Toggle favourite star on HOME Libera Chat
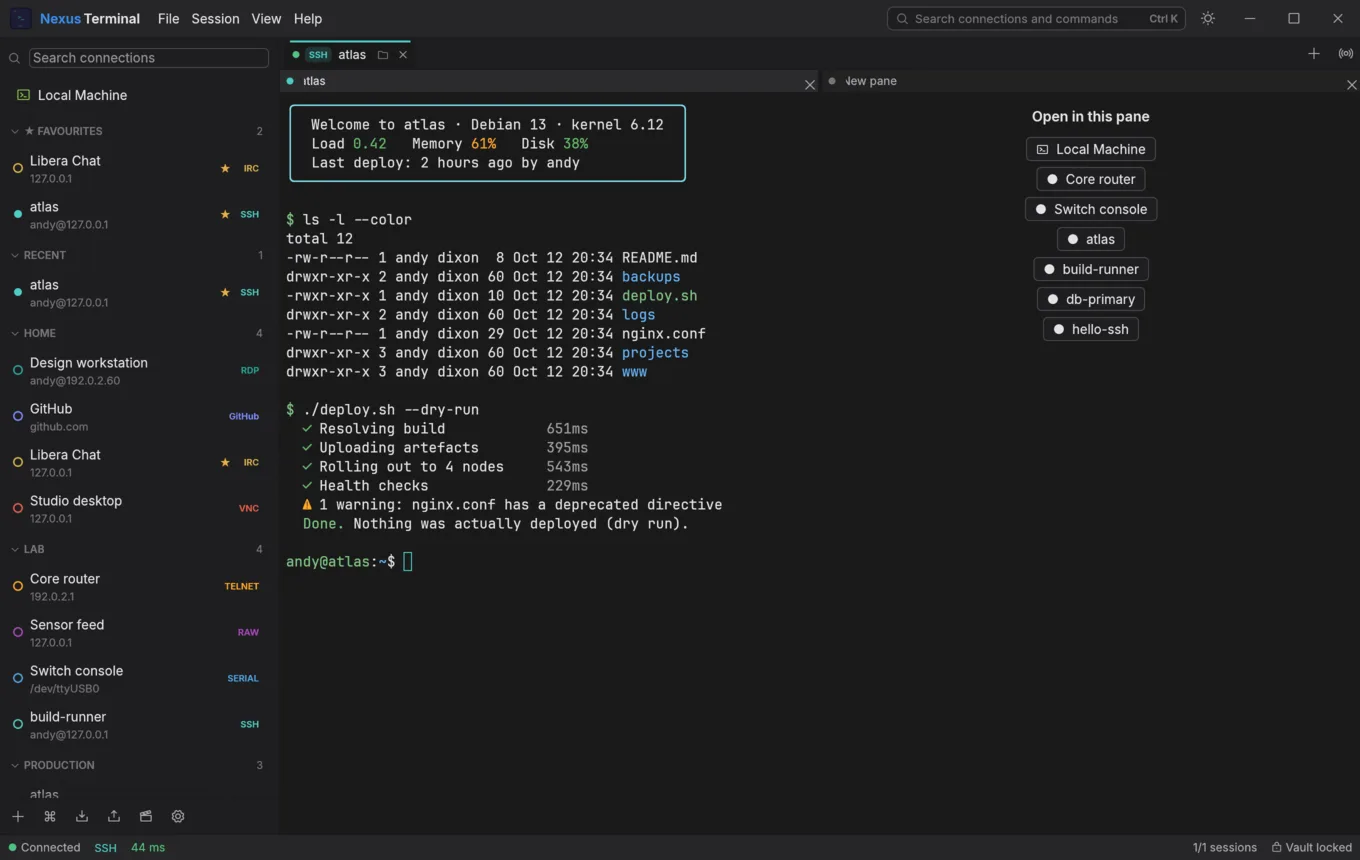The height and width of the screenshot is (860, 1360). [225, 462]
